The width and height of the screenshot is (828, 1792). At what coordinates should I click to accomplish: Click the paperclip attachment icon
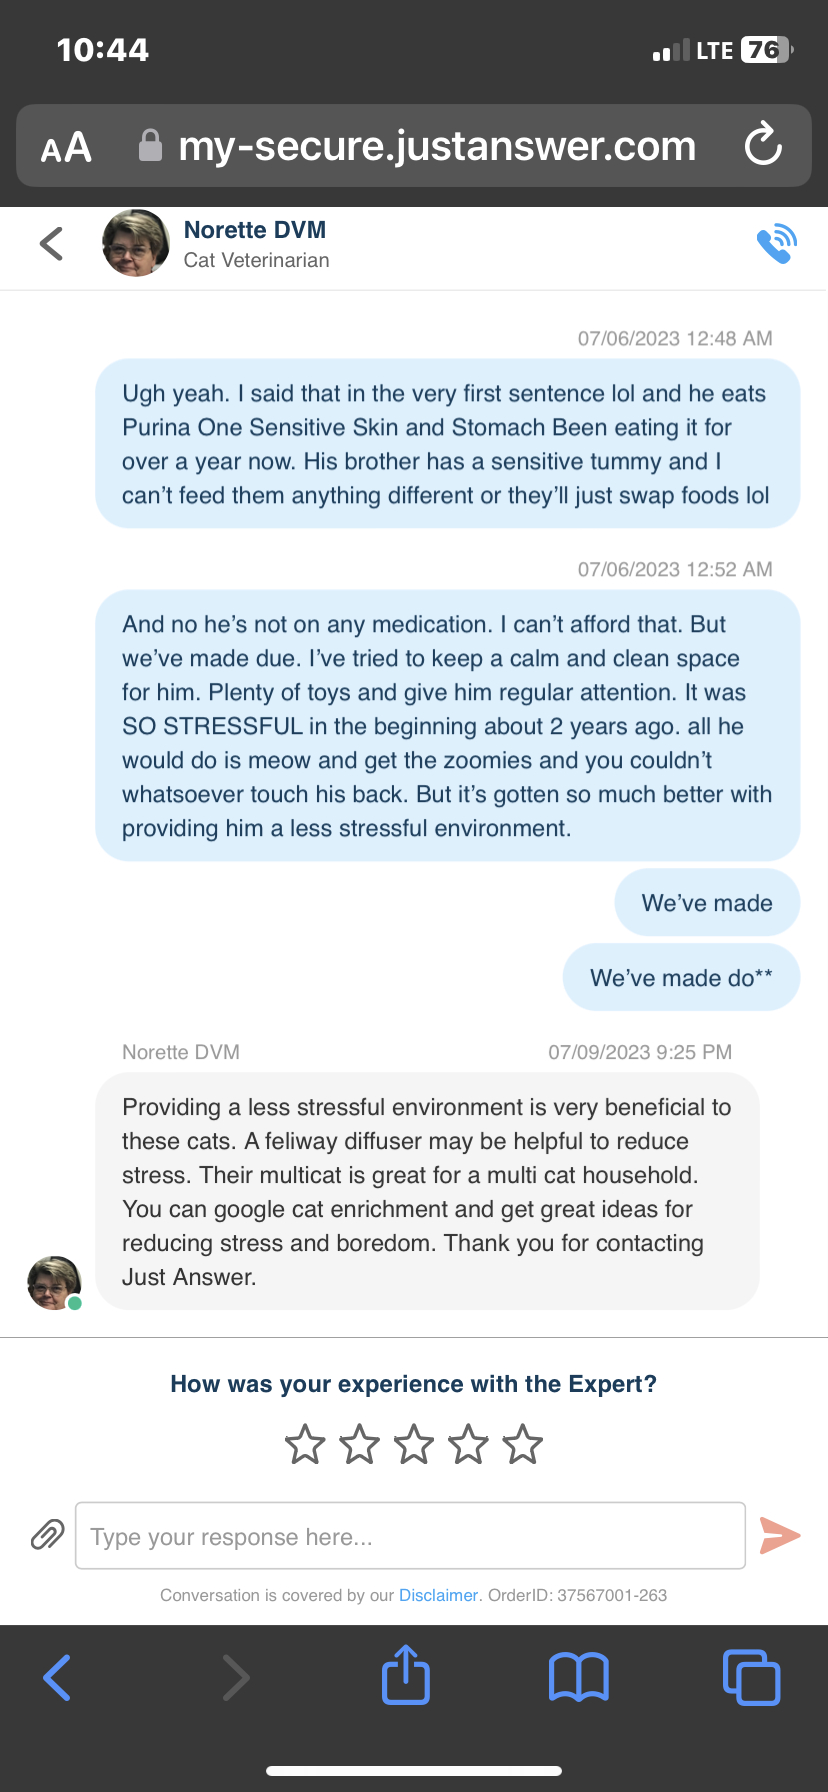[47, 1534]
